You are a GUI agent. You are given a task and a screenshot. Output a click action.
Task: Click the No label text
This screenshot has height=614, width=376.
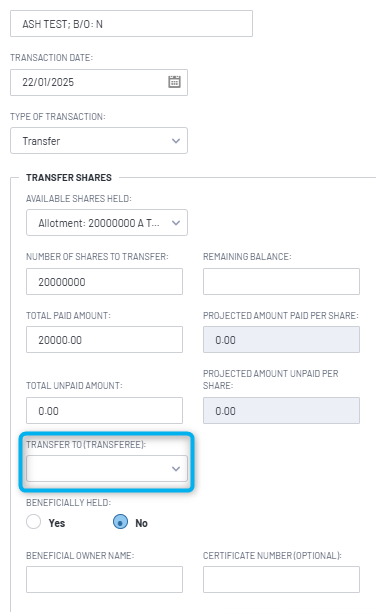pos(141,523)
